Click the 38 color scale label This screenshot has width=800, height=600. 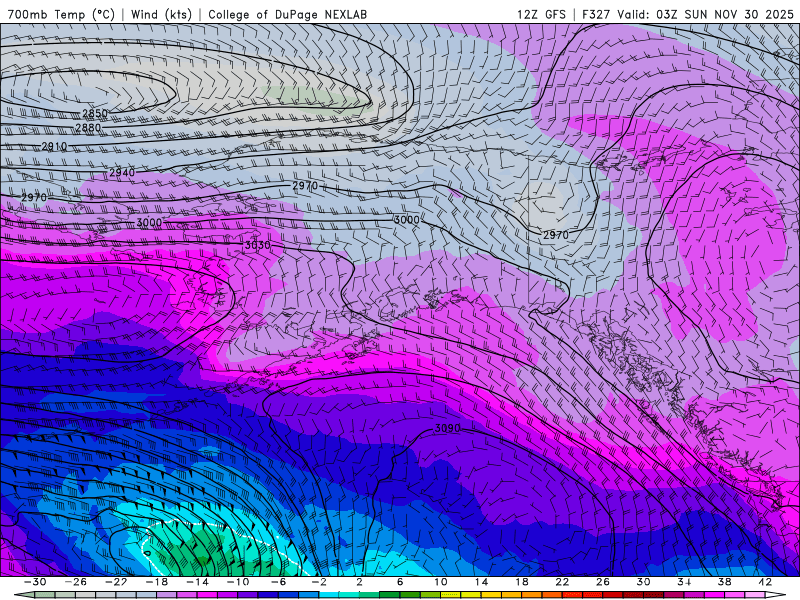[724, 582]
